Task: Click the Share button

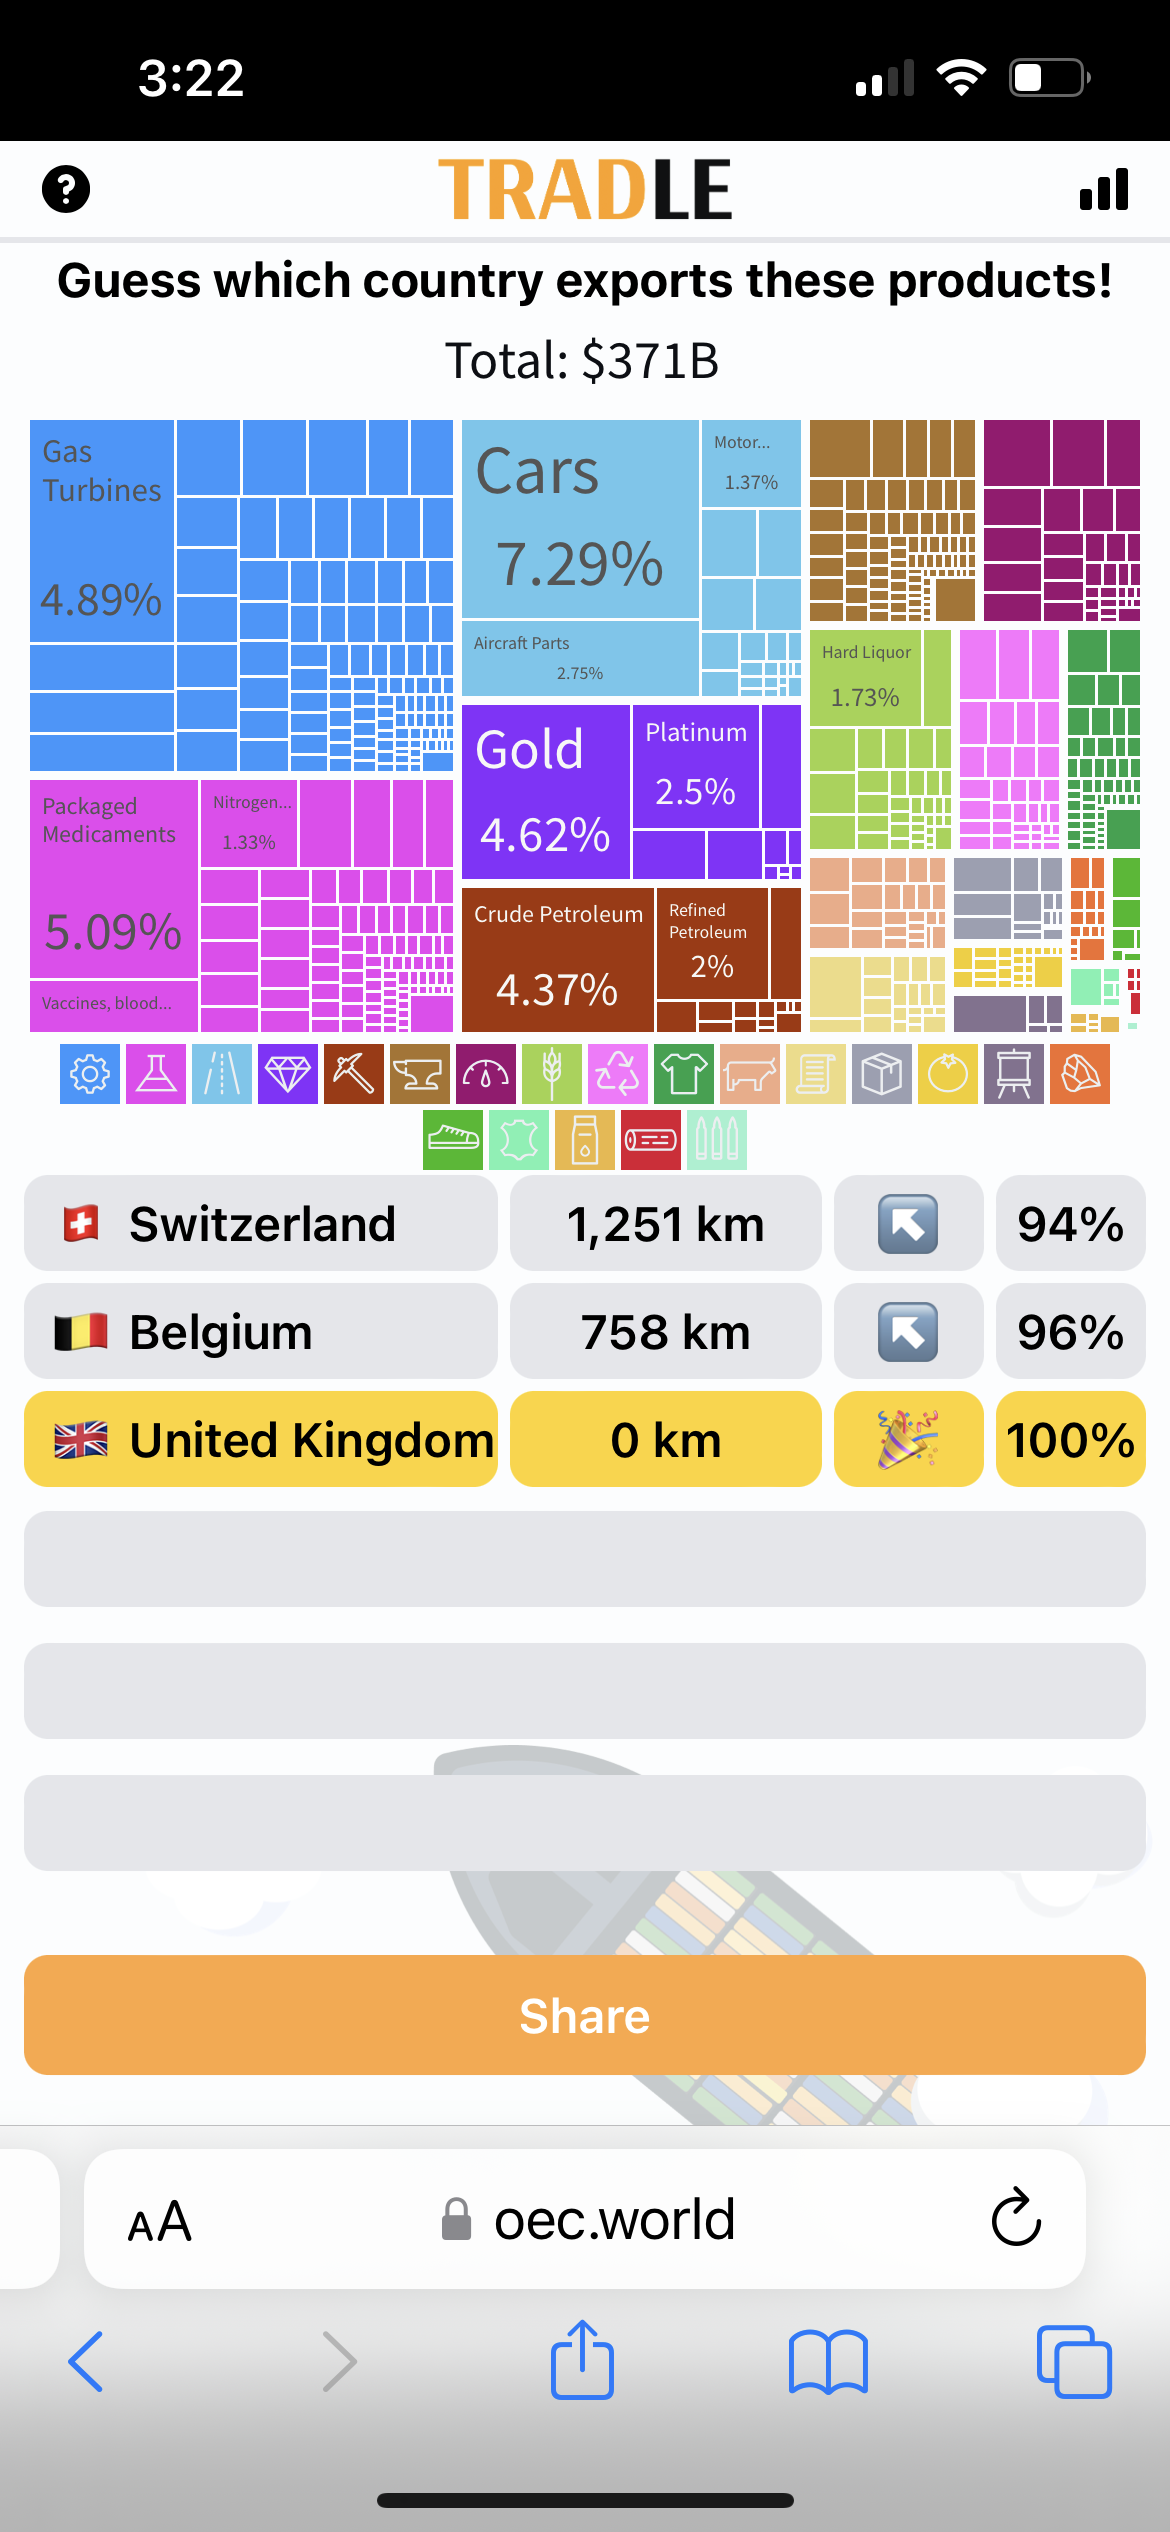Action: click(585, 2015)
